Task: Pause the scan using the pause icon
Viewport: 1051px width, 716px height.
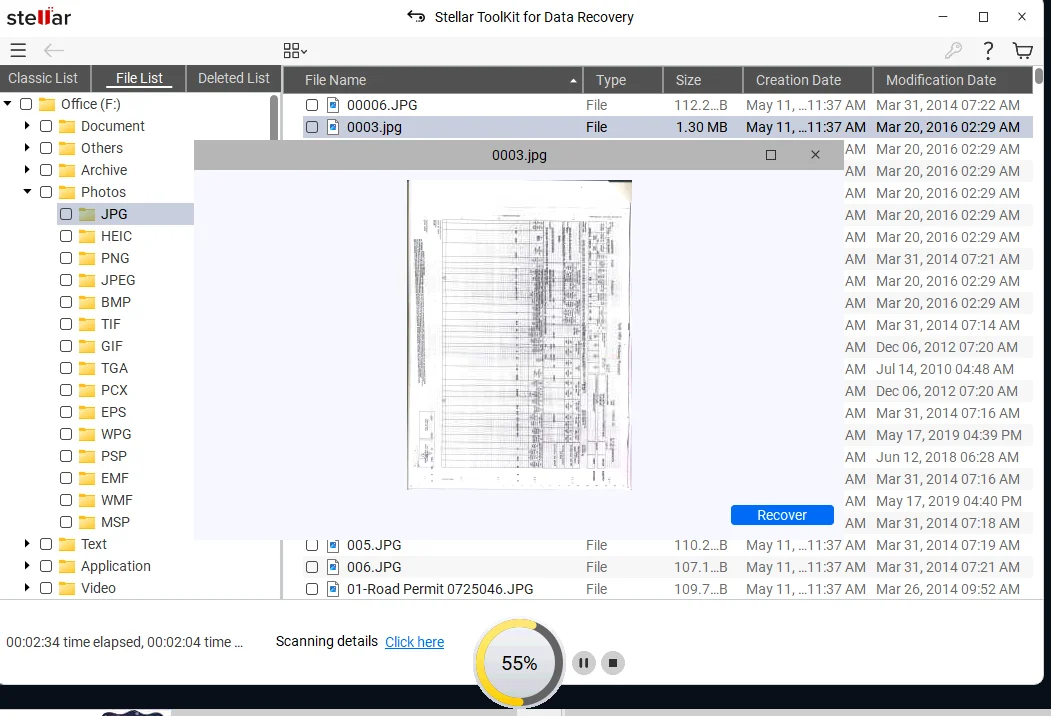Action: 583,662
